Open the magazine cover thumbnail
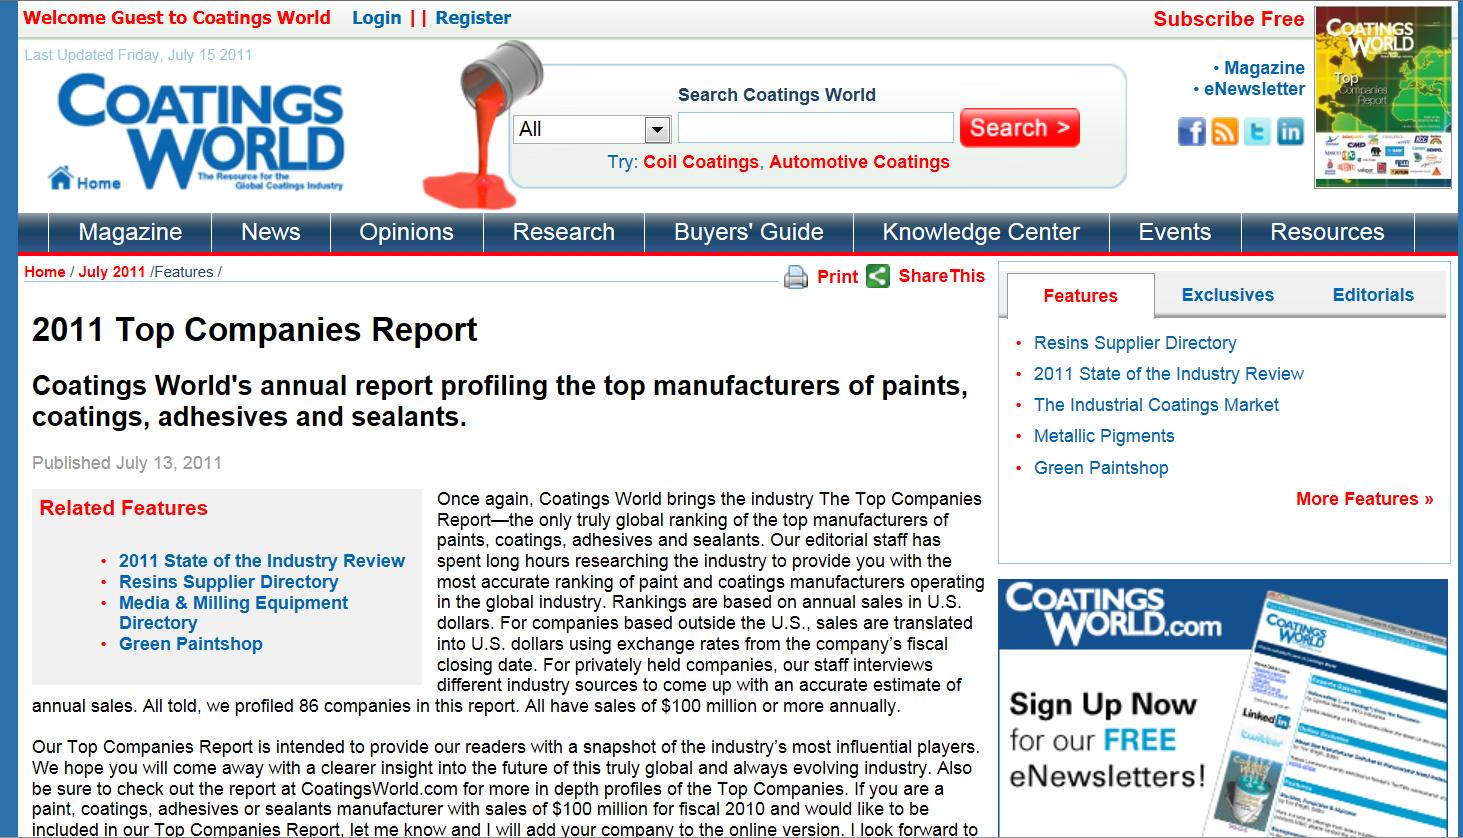The image size is (1463, 838). click(1382, 97)
